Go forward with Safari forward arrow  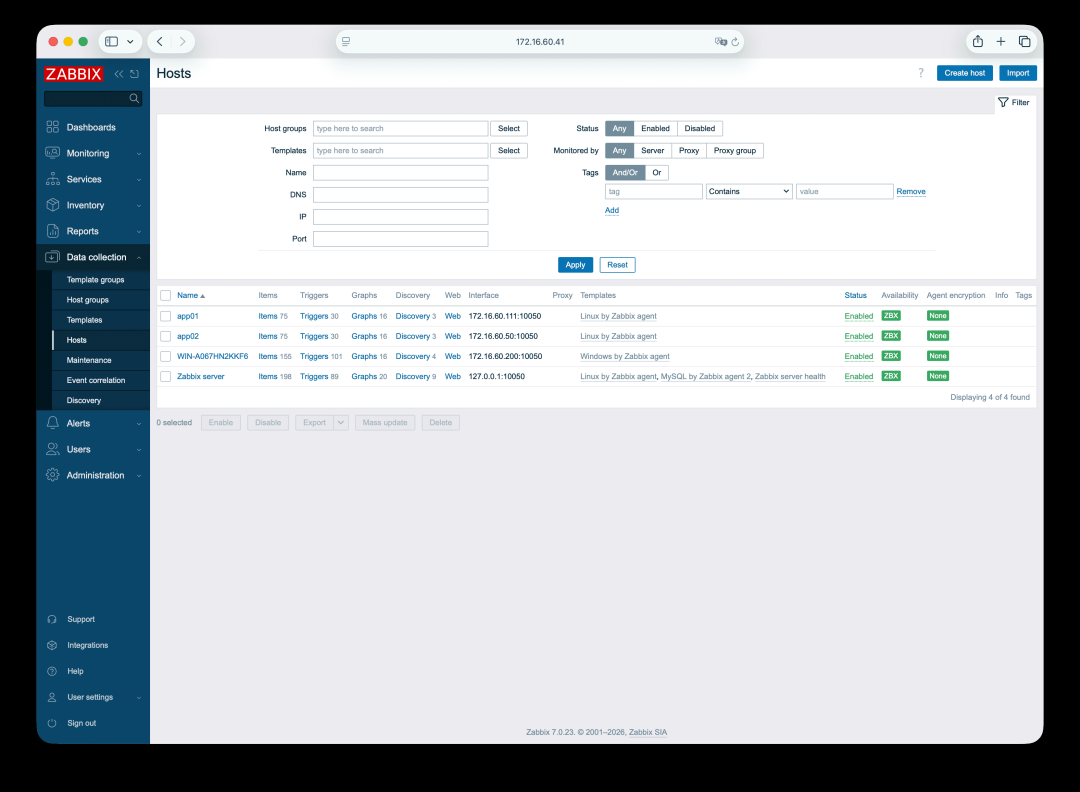pos(183,41)
